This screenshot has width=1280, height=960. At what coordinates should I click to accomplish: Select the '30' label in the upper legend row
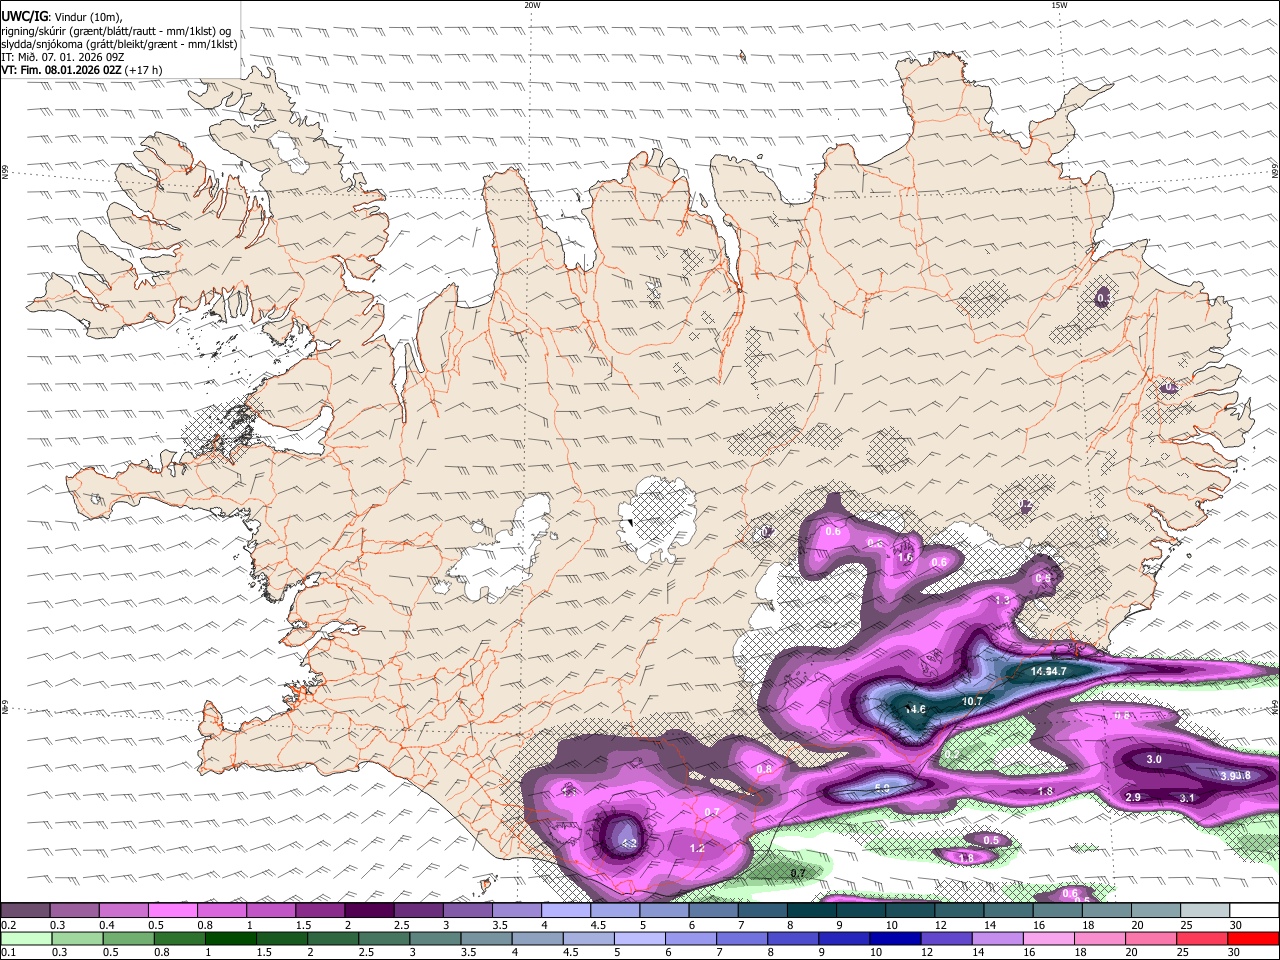click(x=1236, y=925)
